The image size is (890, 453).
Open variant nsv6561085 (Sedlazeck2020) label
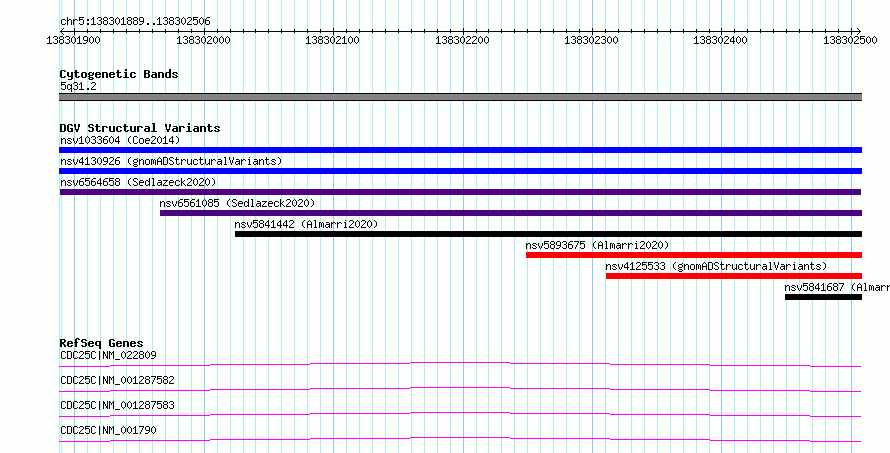tap(237, 203)
